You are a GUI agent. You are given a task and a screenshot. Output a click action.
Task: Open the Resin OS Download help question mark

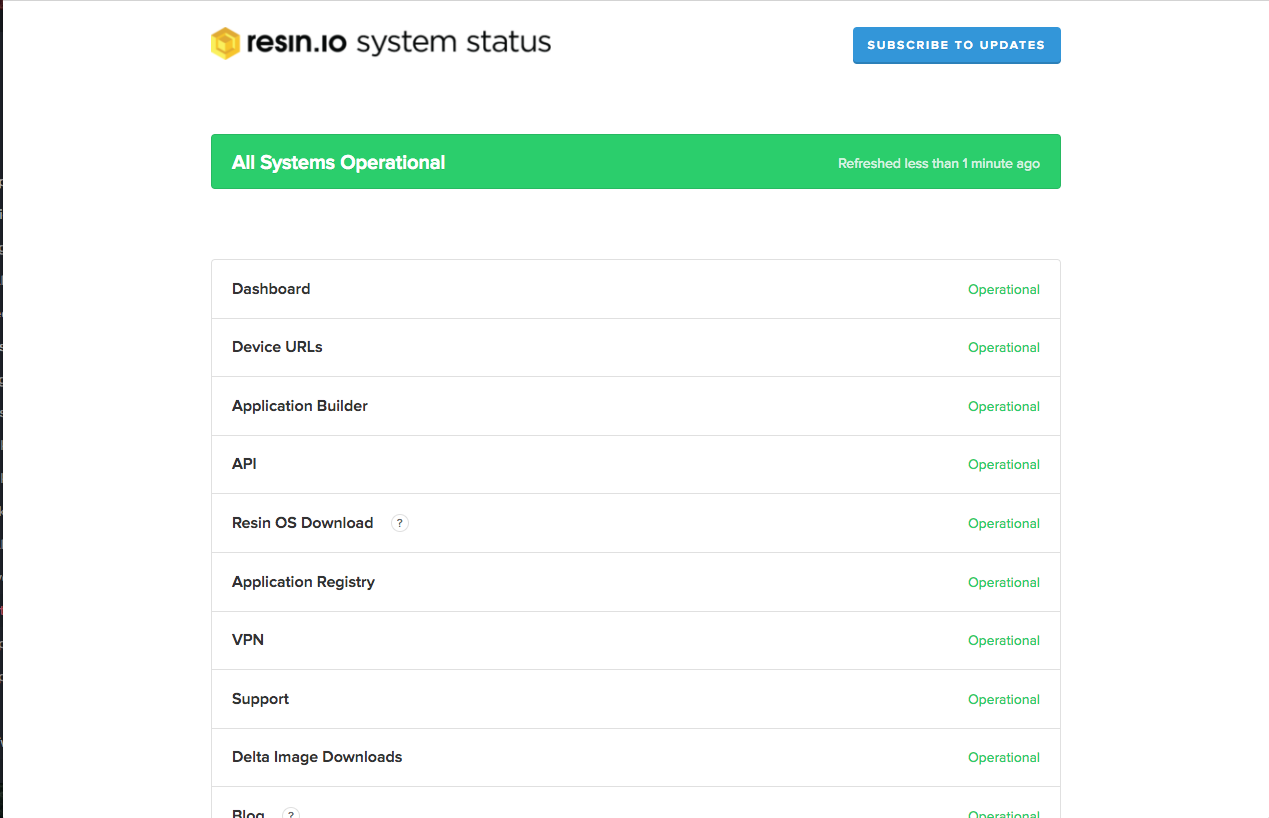[400, 523]
